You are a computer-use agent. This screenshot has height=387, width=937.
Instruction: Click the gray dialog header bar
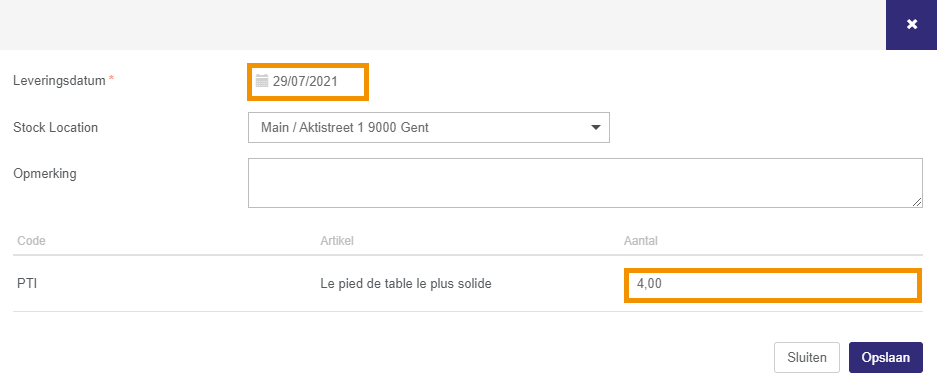(x=443, y=25)
